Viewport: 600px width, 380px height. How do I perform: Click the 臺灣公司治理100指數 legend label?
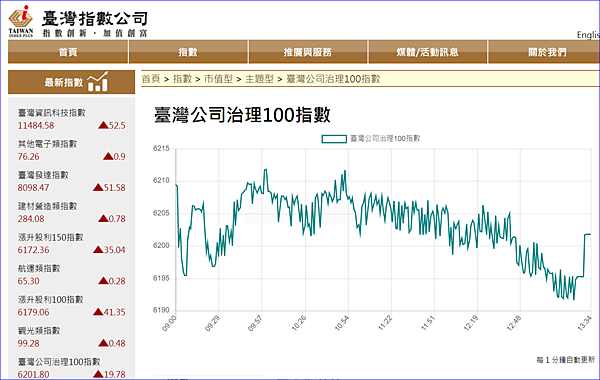pyautogui.click(x=385, y=139)
